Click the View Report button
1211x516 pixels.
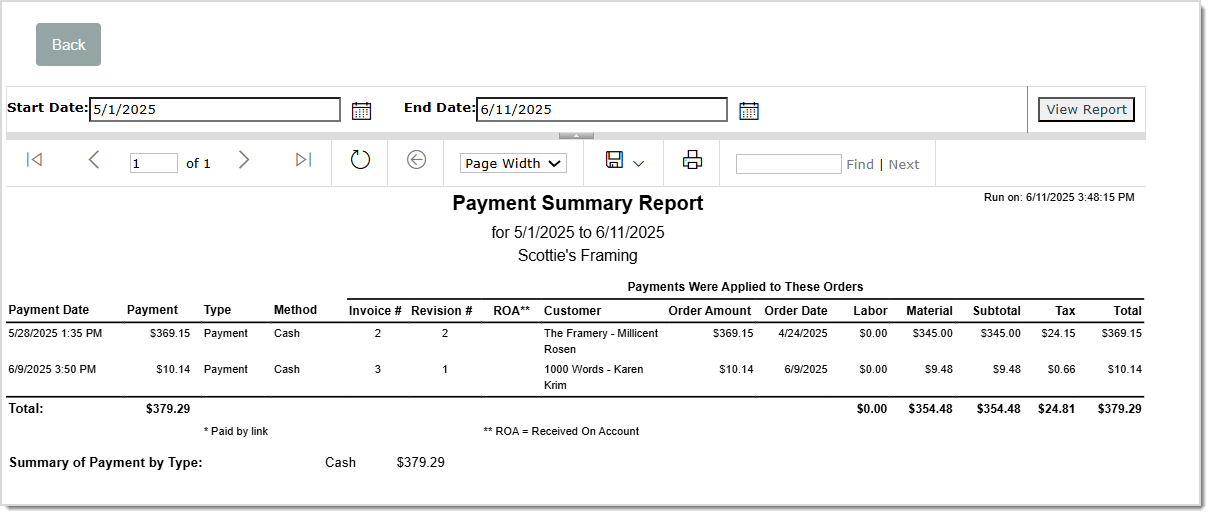(1086, 110)
